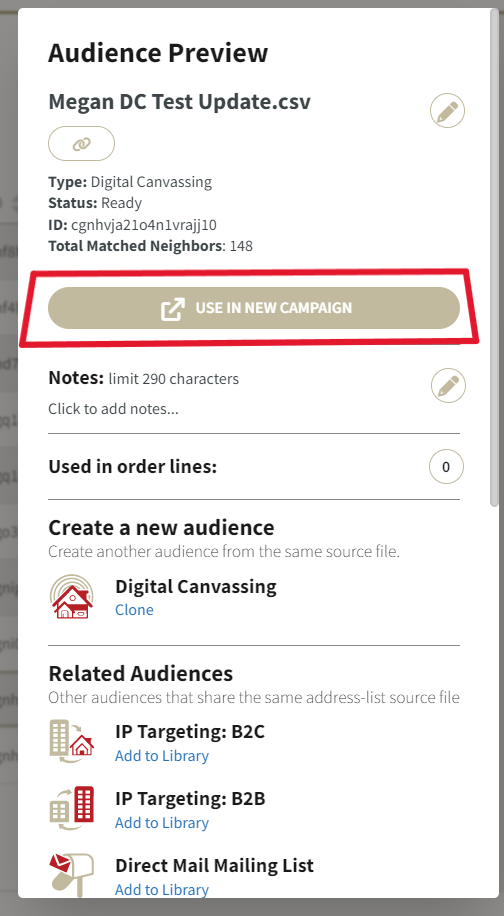The height and width of the screenshot is (916, 504).
Task: Click the Digital Canvassing house icon
Action: point(72,596)
